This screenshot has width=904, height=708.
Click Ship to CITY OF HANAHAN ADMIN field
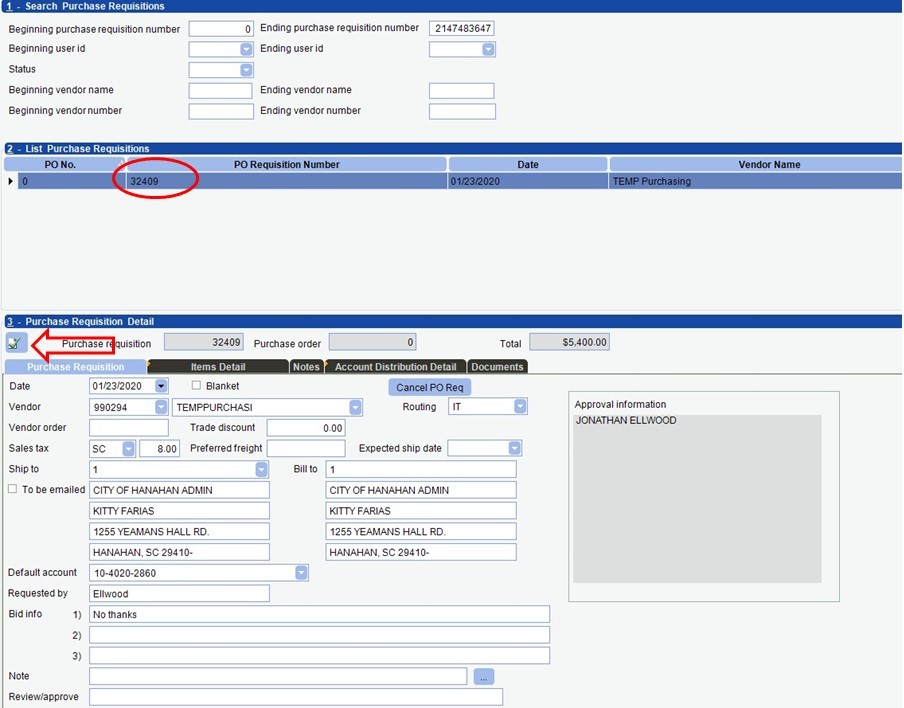179,490
